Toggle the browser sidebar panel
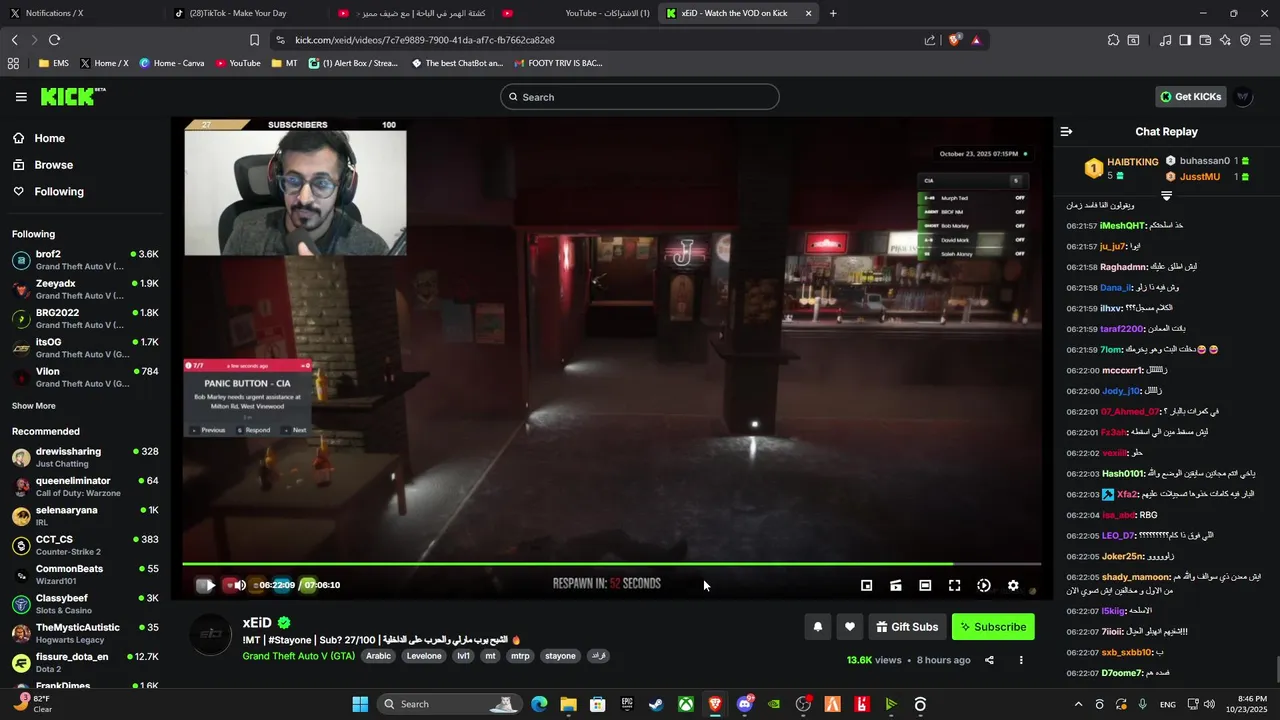This screenshot has height=720, width=1280. 1185,40
